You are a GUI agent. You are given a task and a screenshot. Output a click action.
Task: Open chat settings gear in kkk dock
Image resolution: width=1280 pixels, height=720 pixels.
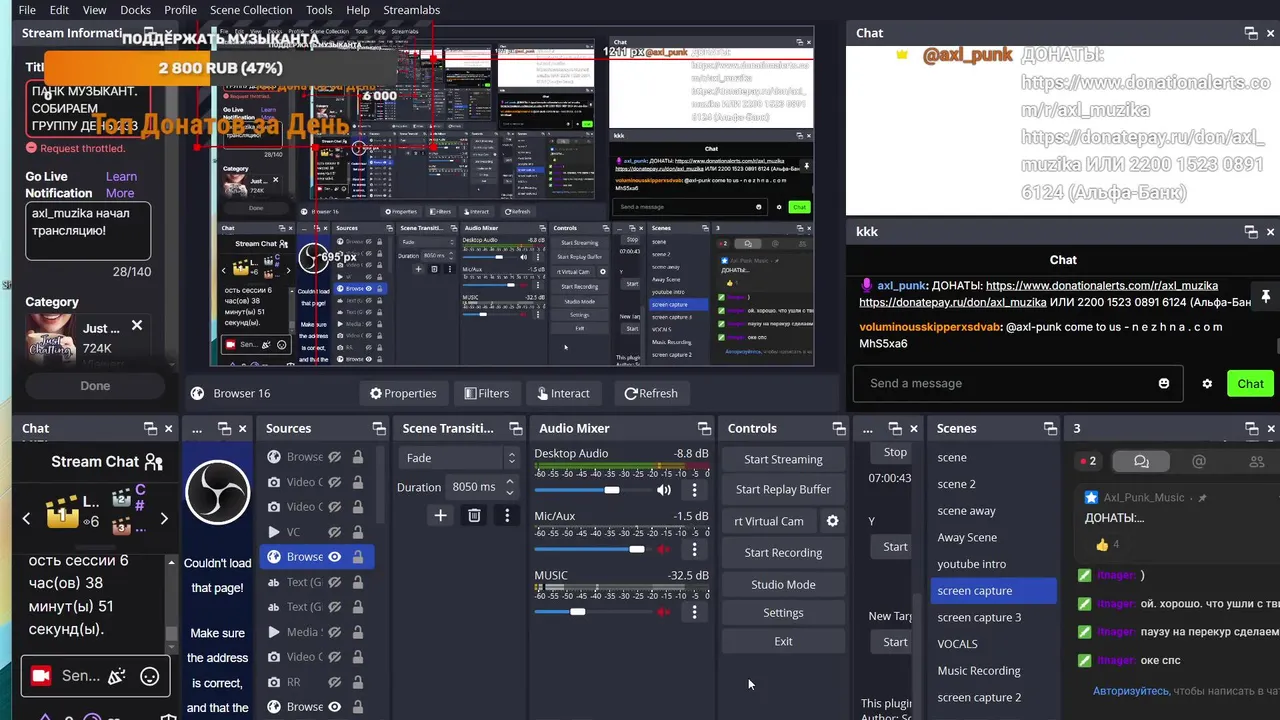coord(1207,383)
